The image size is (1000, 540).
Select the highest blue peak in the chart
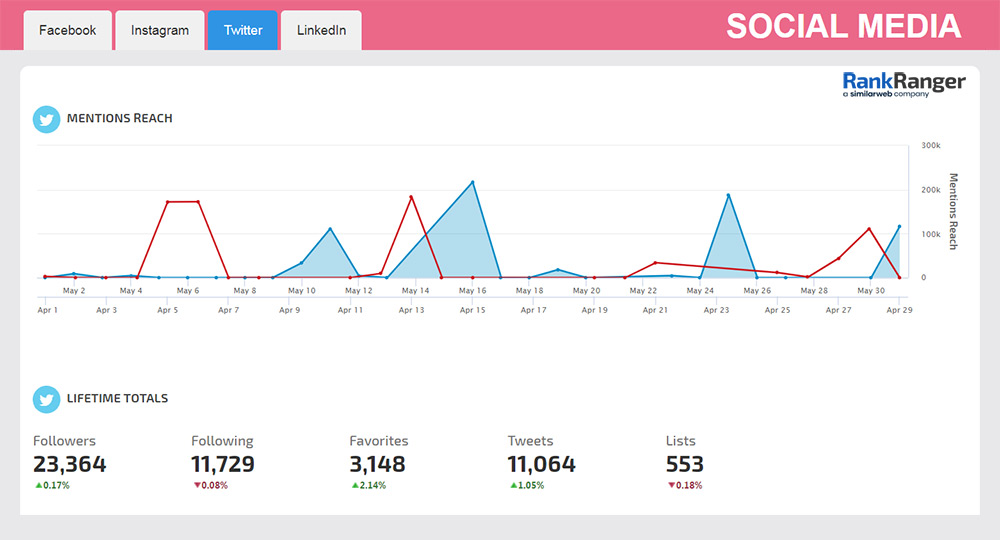[x=472, y=182]
